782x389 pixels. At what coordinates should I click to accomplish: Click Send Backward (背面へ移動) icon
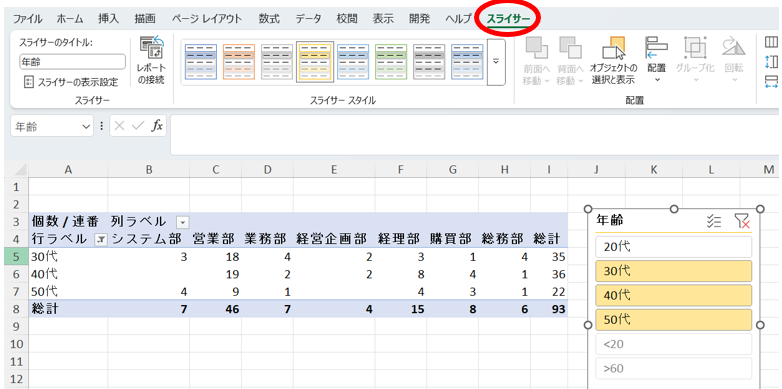570,49
